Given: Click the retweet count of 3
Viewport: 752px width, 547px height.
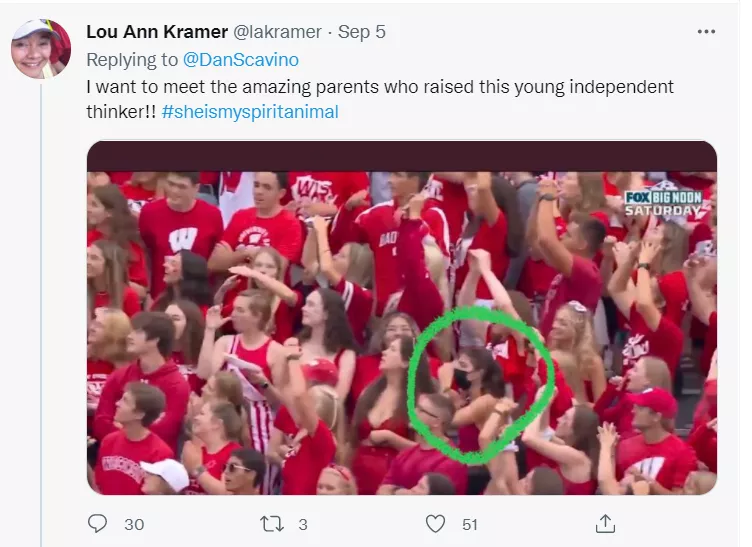Looking at the screenshot, I should click(303, 524).
